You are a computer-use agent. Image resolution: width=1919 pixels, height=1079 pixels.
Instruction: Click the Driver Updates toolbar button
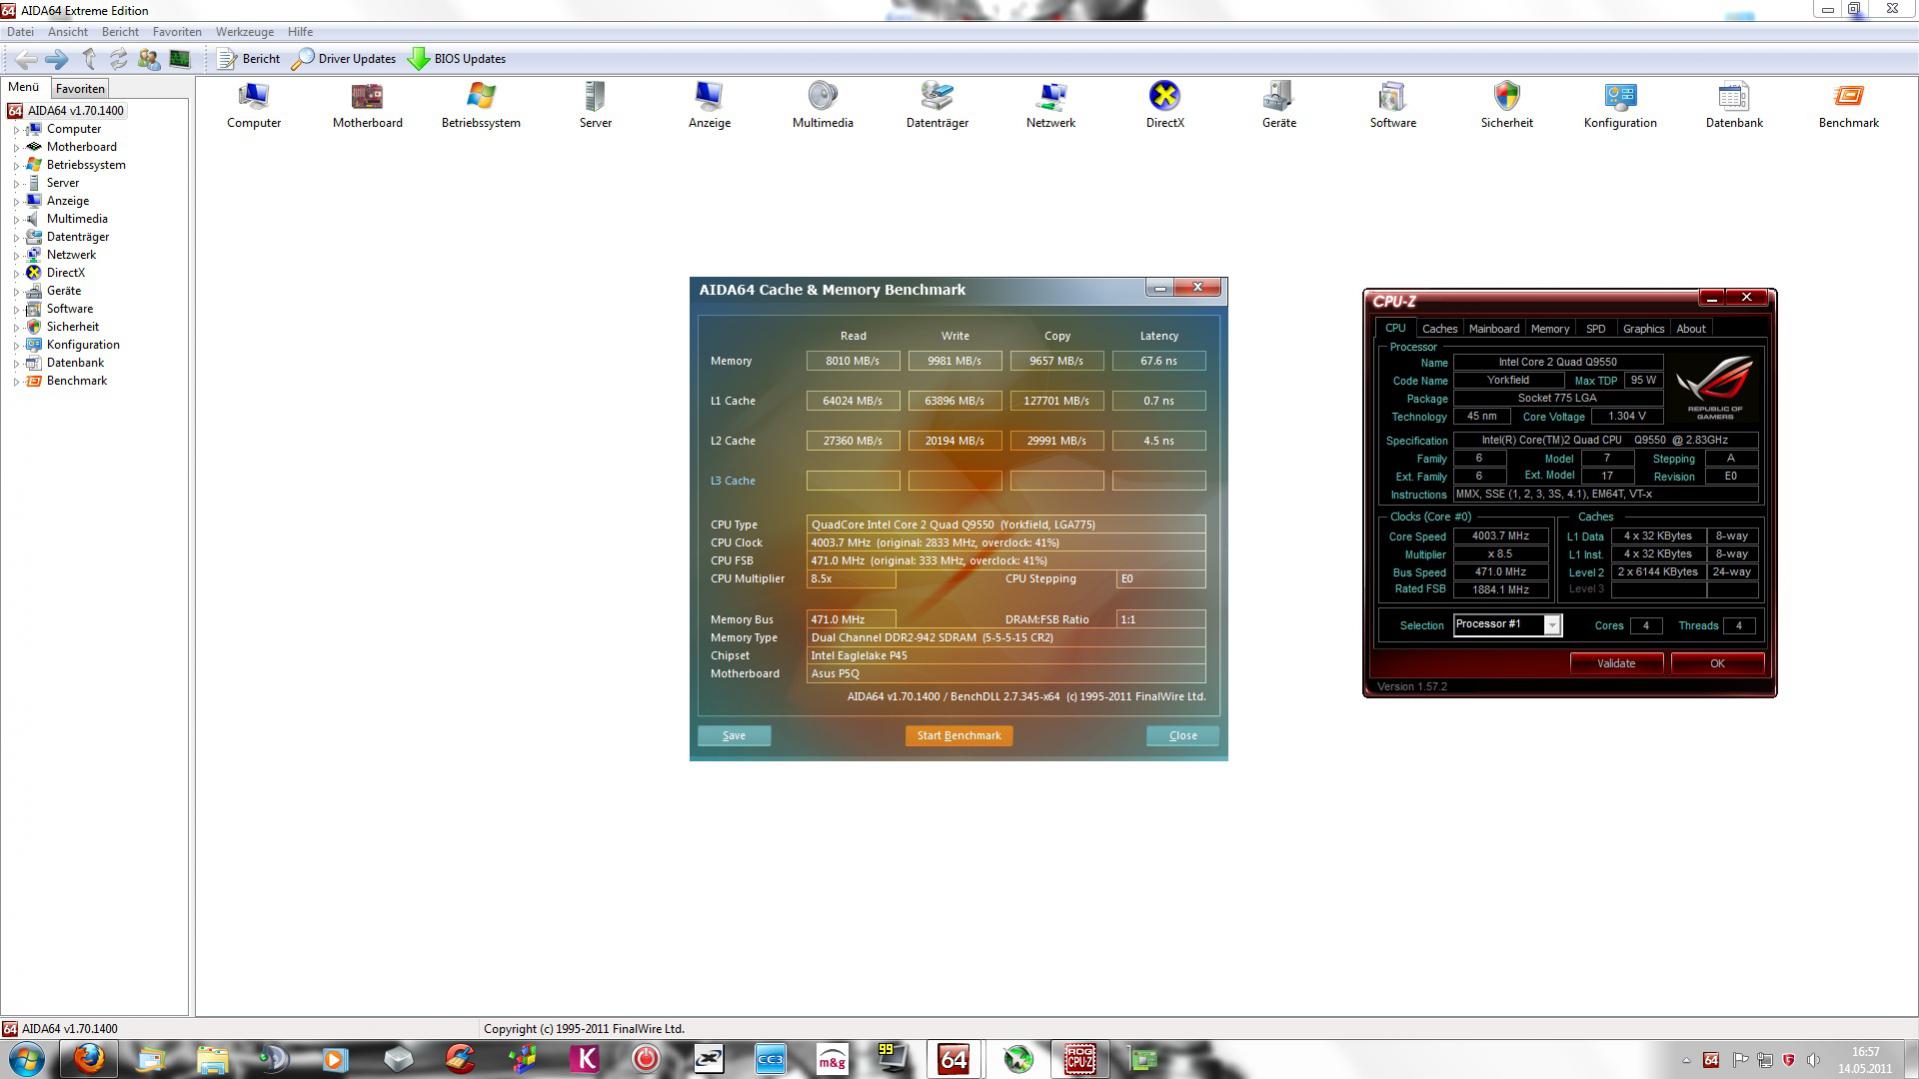coord(344,59)
